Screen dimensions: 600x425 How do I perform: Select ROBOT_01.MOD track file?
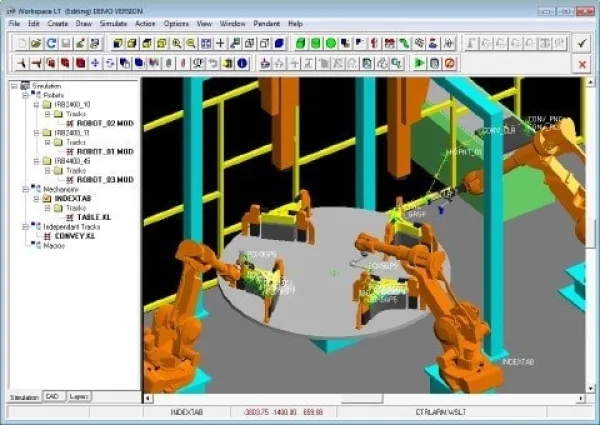(105, 151)
